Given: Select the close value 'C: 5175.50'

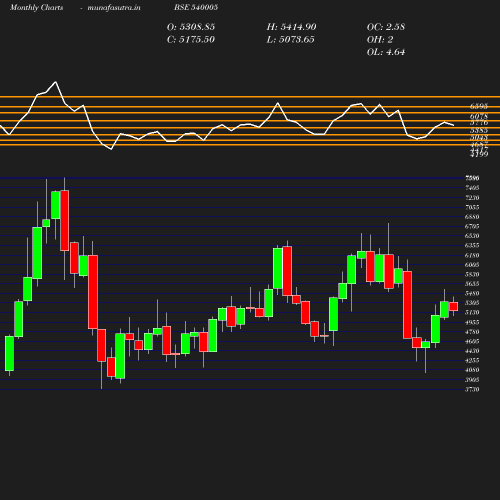Looking at the screenshot, I should [x=191, y=39].
